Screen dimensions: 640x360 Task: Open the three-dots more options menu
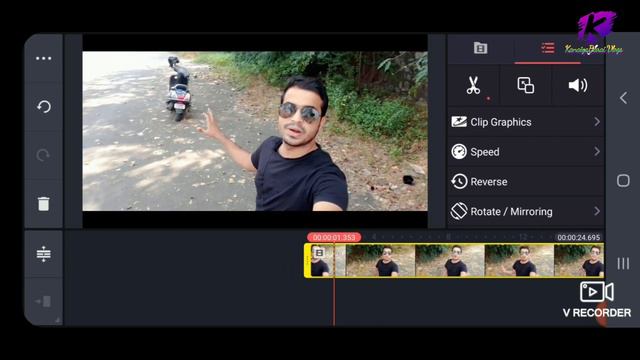[43, 58]
